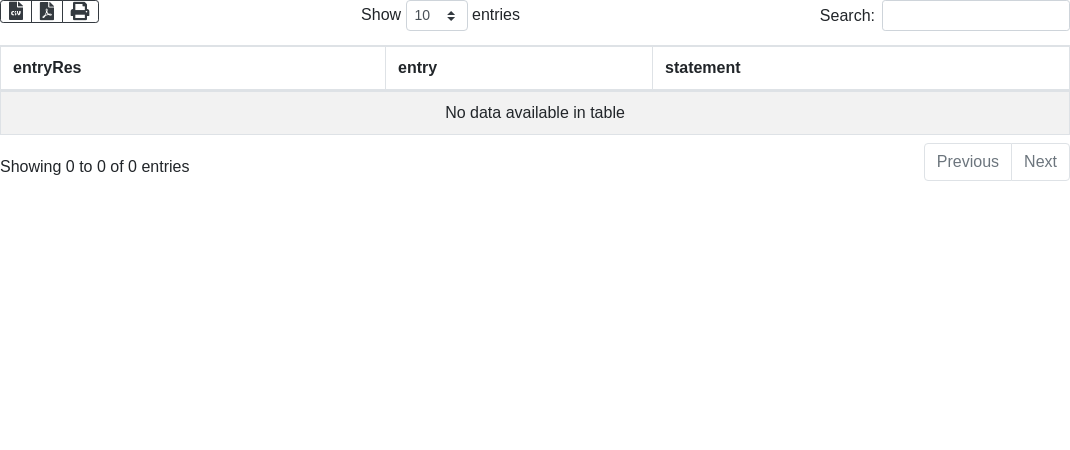This screenshot has height=450, width=1070.
Task: Print the table using the printer icon
Action: (80, 11)
